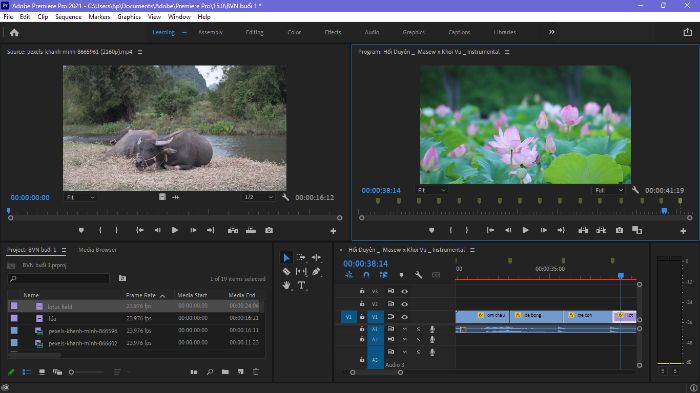Image resolution: width=700 pixels, height=393 pixels.
Task: Switch to the Color workspace tab
Action: pos(294,32)
